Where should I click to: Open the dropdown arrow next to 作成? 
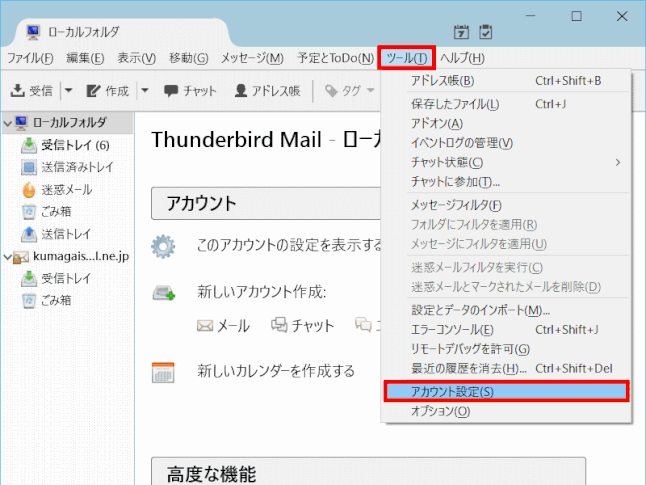[x=145, y=90]
